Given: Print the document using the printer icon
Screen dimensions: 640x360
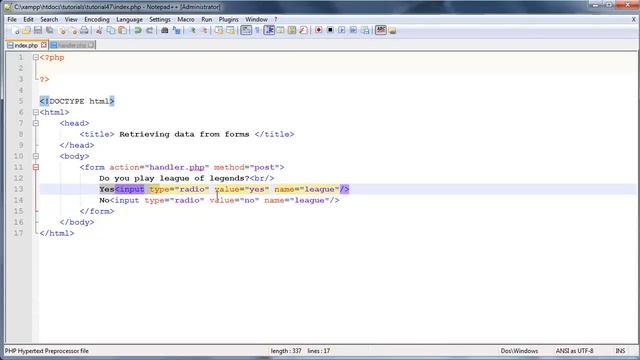Looking at the screenshot, I should coord(84,31).
